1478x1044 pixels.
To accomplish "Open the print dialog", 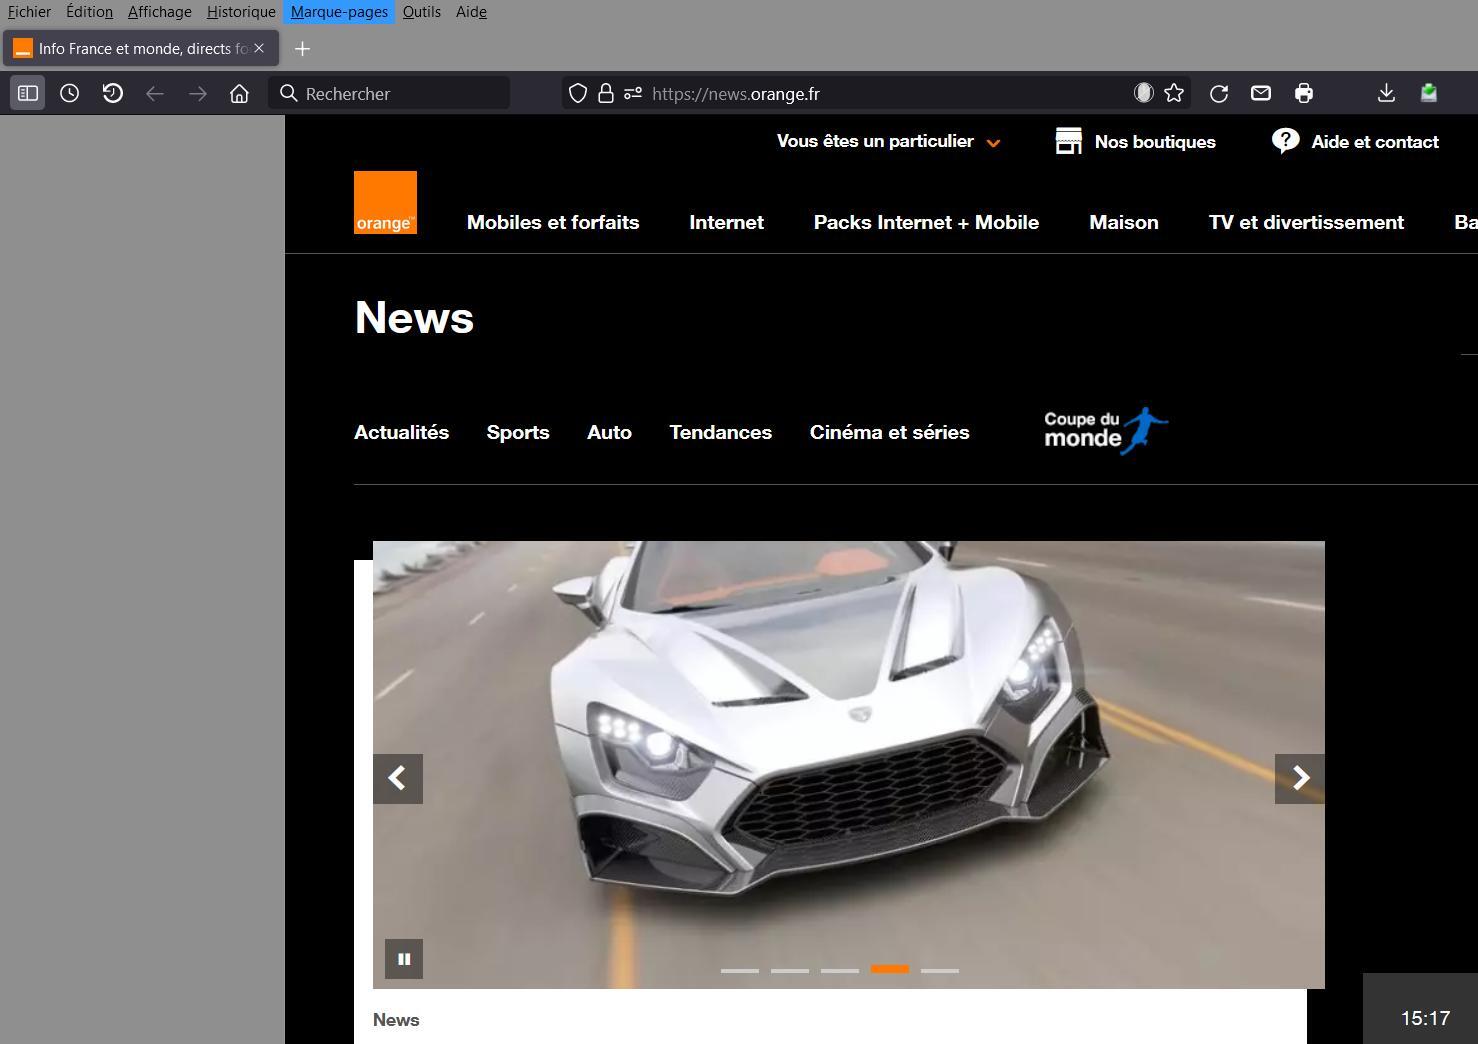I will click(x=1303, y=93).
